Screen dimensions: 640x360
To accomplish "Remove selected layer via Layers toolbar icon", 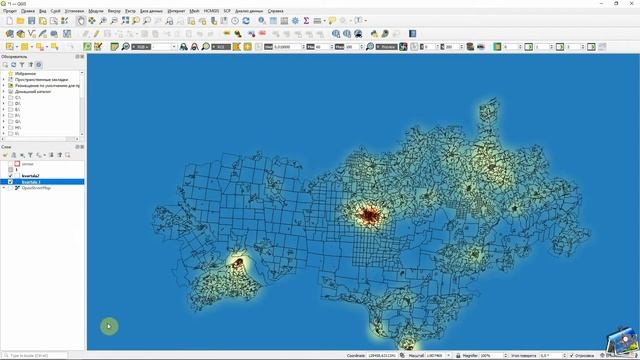I will click(68, 155).
